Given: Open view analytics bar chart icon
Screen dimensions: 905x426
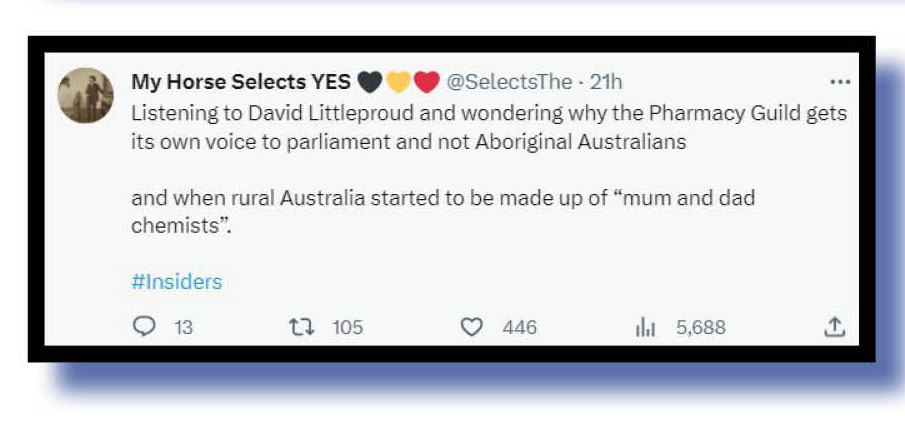Looking at the screenshot, I should tap(645, 327).
